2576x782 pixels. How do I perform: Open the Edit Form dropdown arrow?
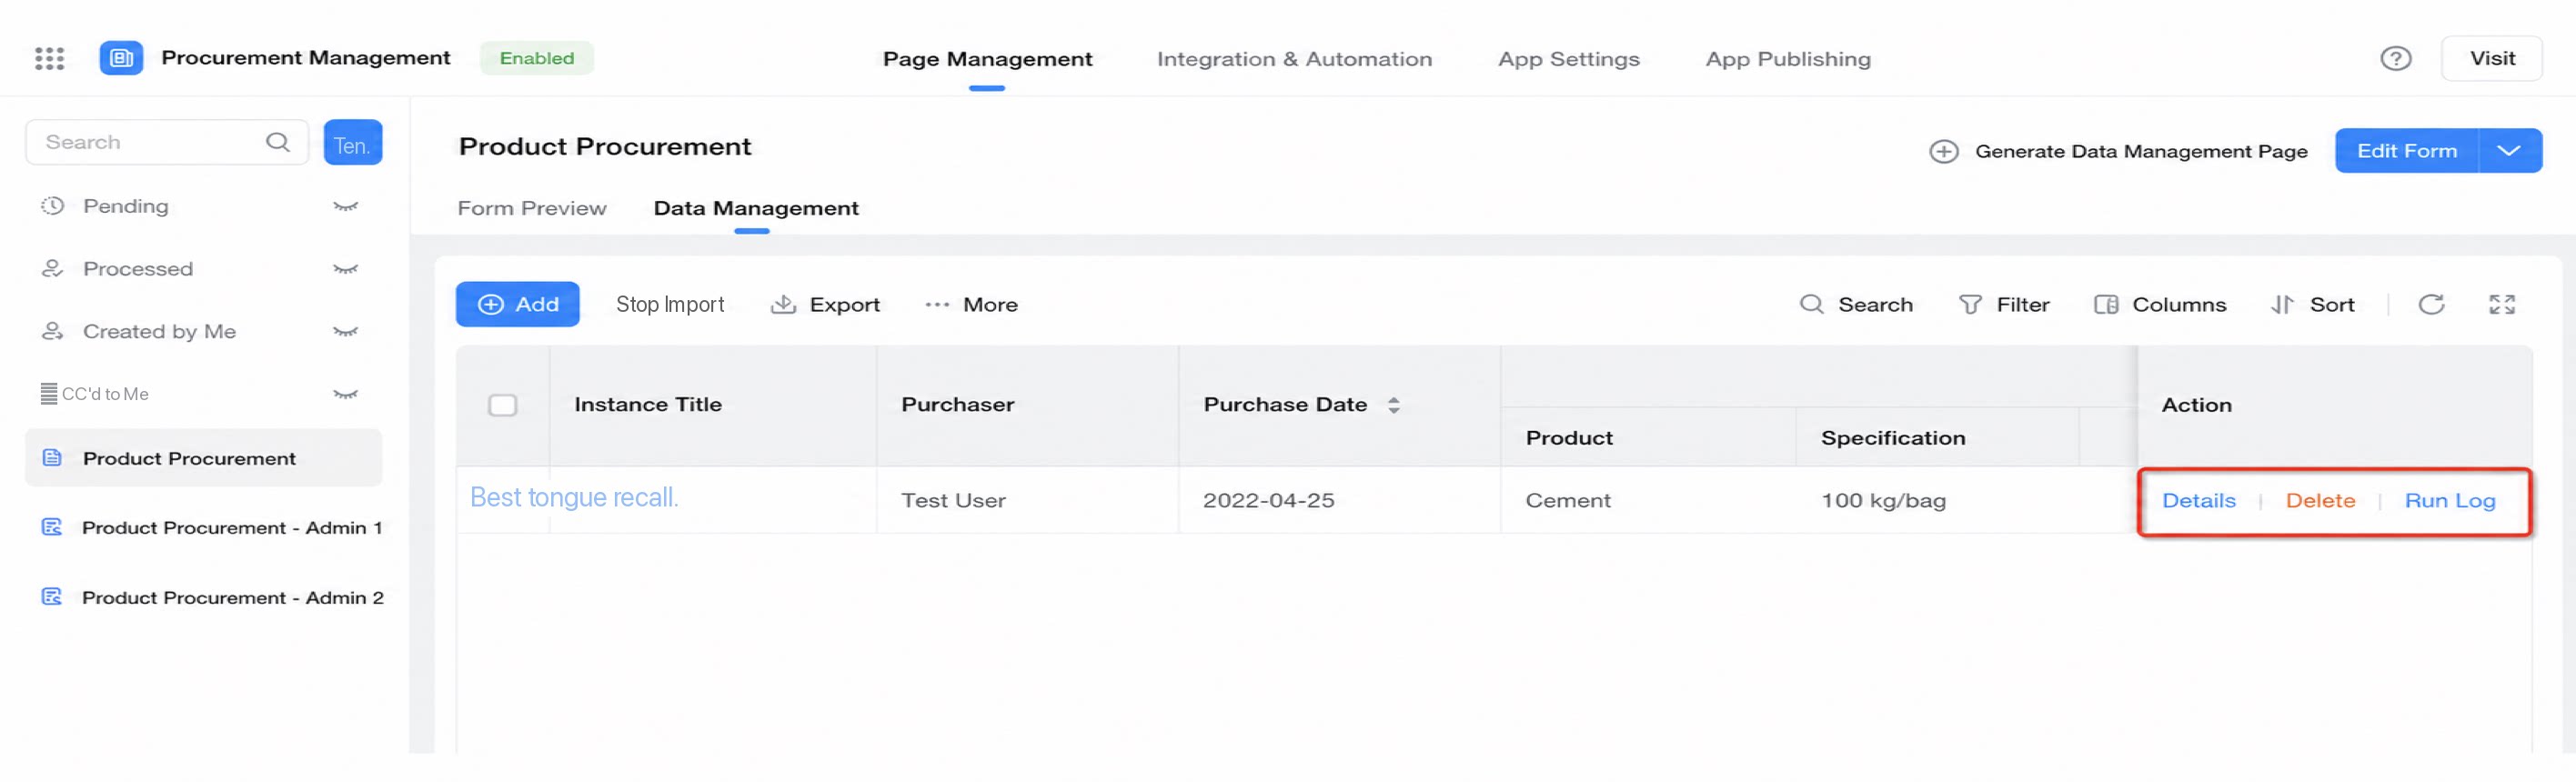2509,151
